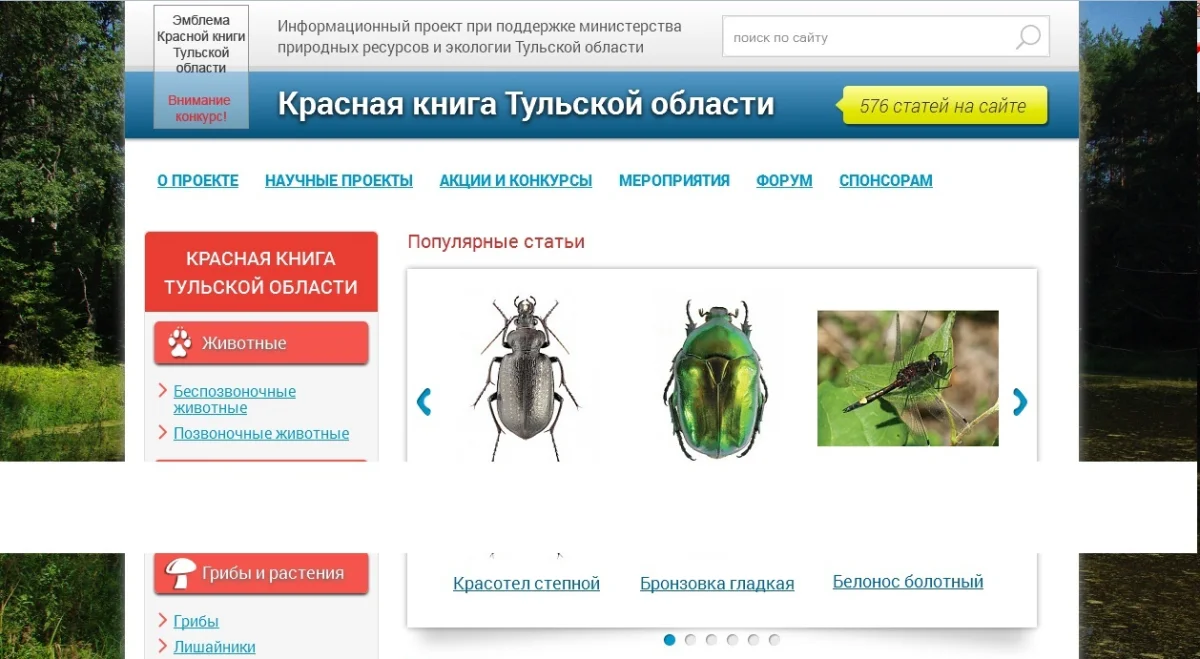Select the last carousel pagination dot
The width and height of the screenshot is (1200, 659).
[x=774, y=640]
